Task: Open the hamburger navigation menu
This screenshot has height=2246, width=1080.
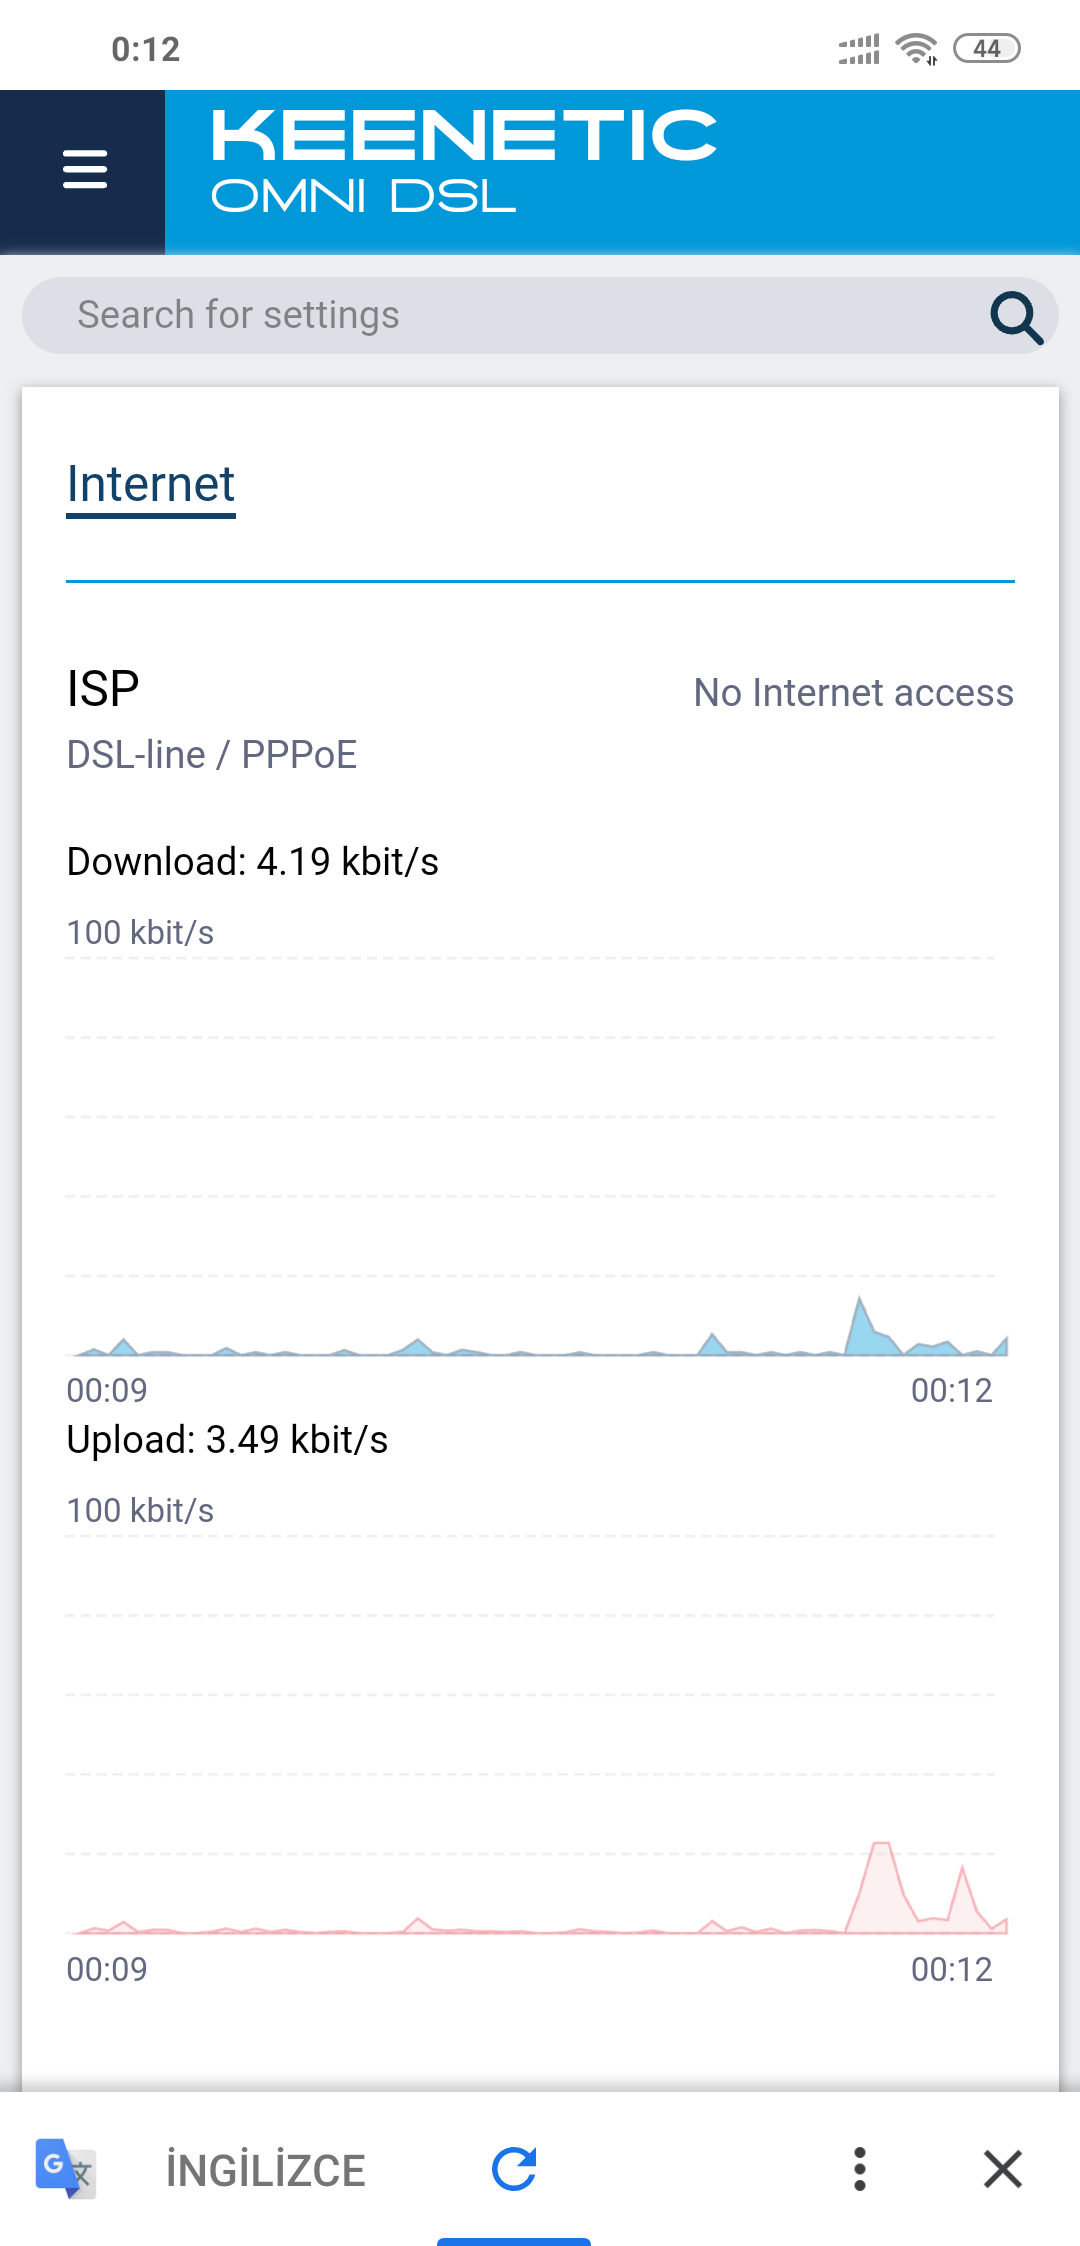Action: 84,169
